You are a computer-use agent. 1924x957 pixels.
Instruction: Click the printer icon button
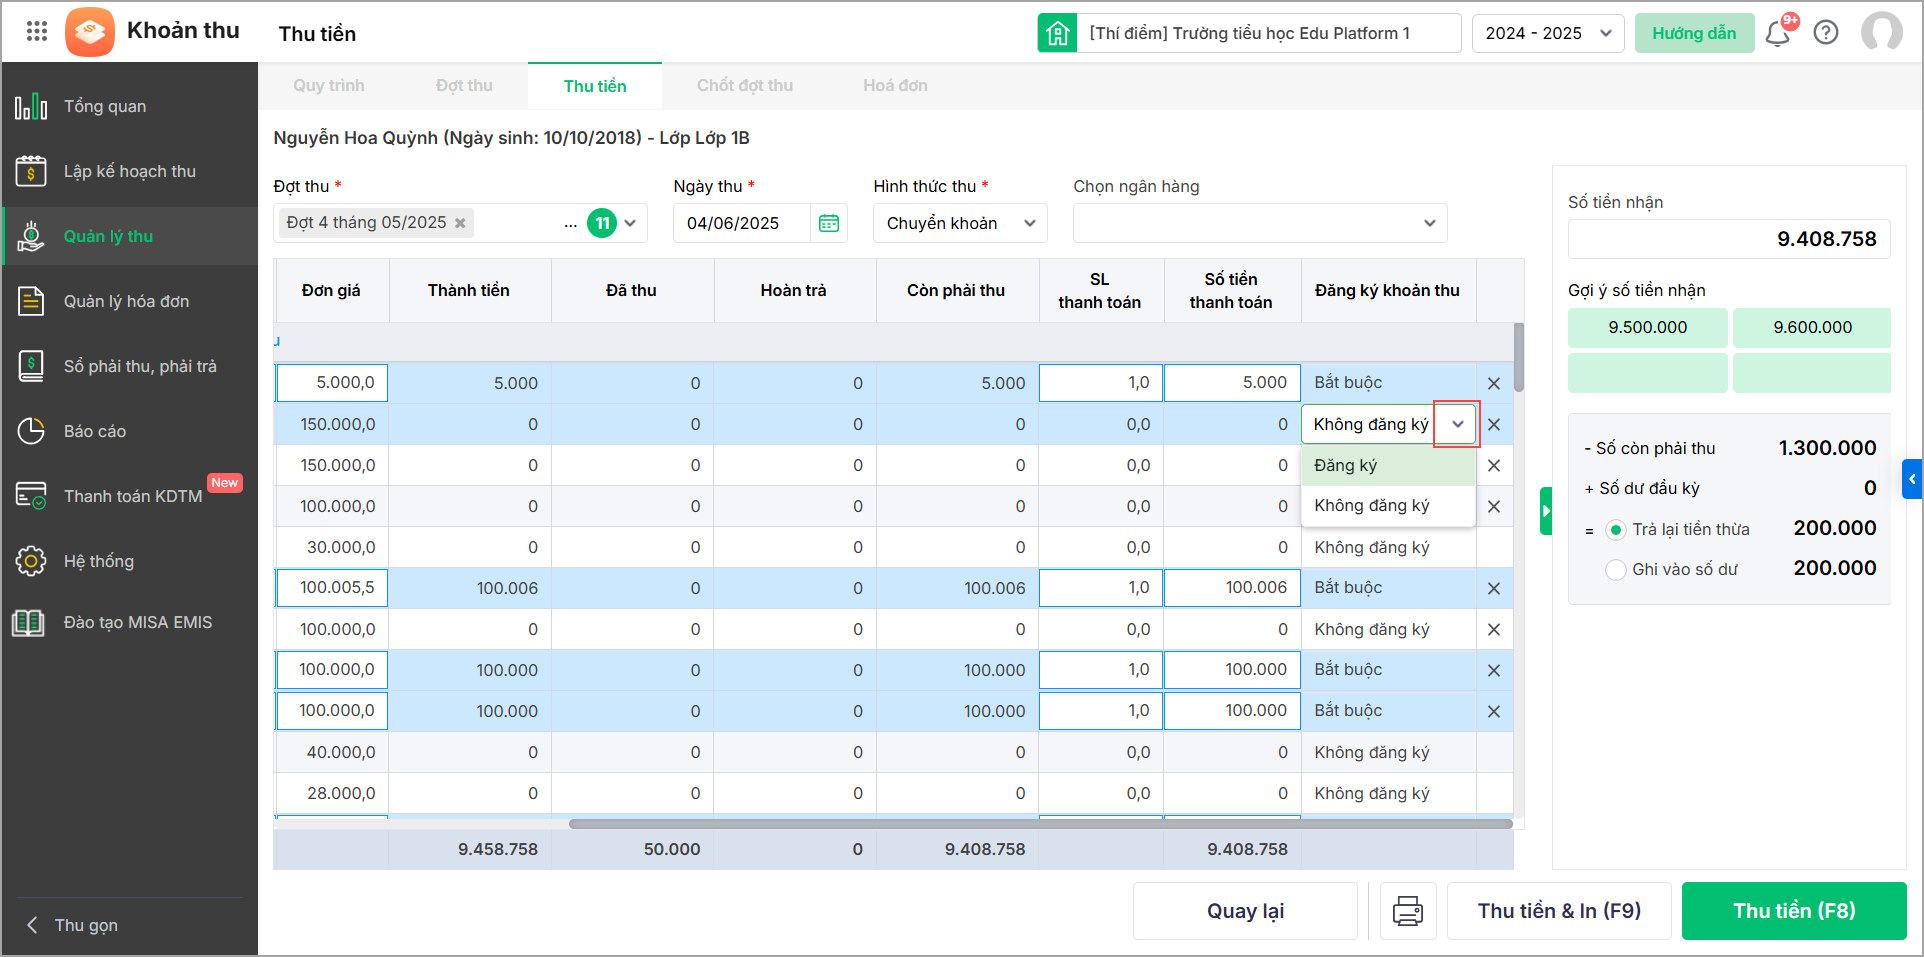pos(1408,911)
